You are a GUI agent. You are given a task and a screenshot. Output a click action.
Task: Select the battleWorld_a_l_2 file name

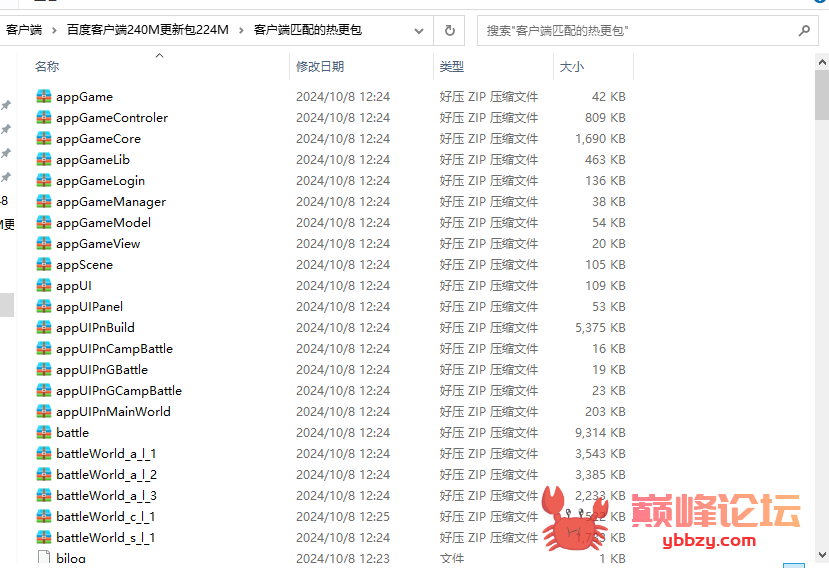(x=106, y=474)
